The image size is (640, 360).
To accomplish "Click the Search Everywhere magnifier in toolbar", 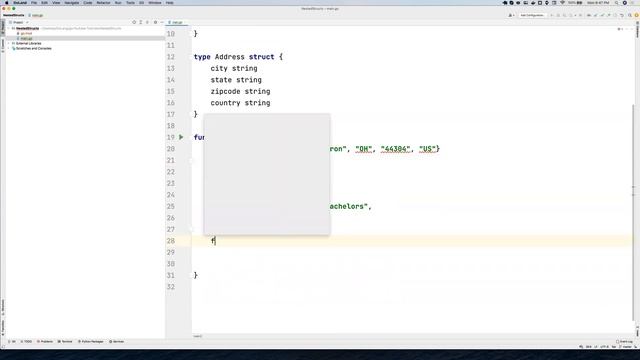I will pyautogui.click(x=630, y=15).
